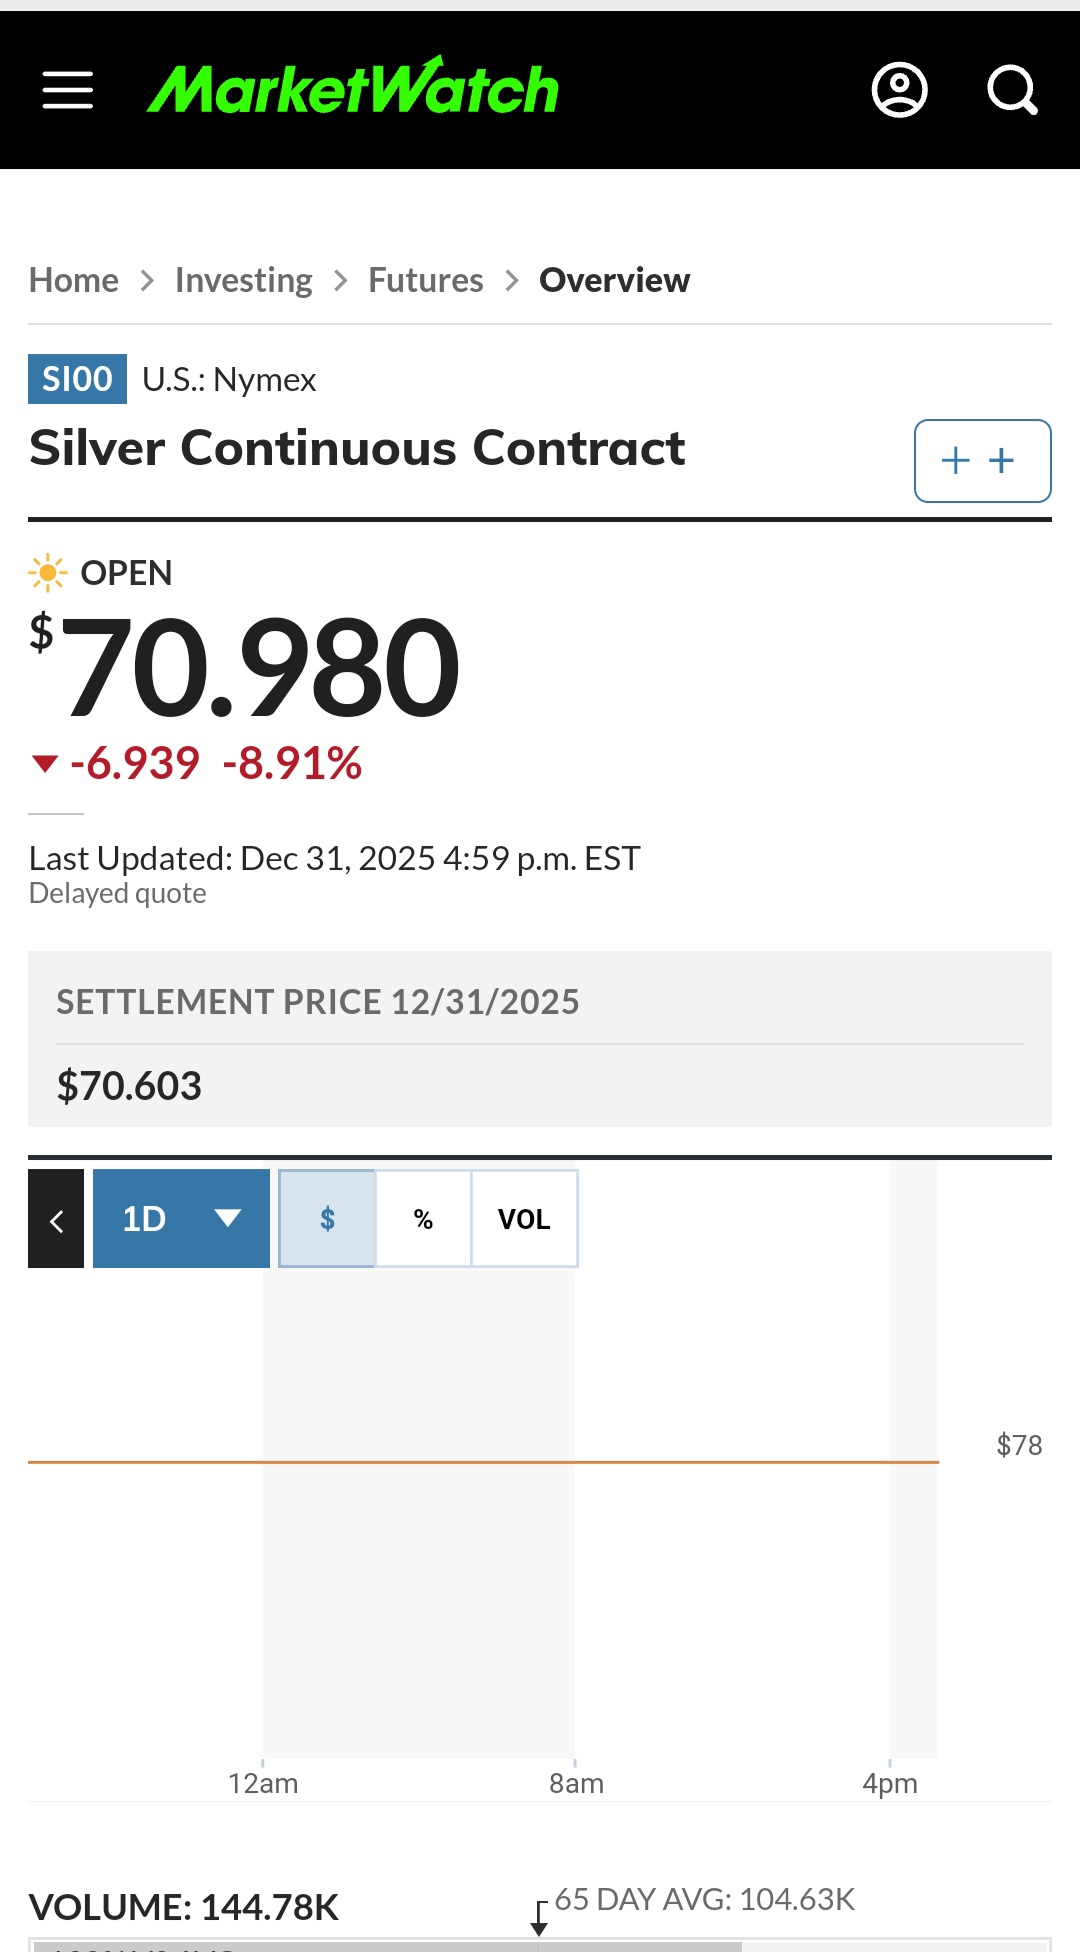The height and width of the screenshot is (1952, 1080).
Task: Click the 4pm chart time label
Action: point(890,1784)
